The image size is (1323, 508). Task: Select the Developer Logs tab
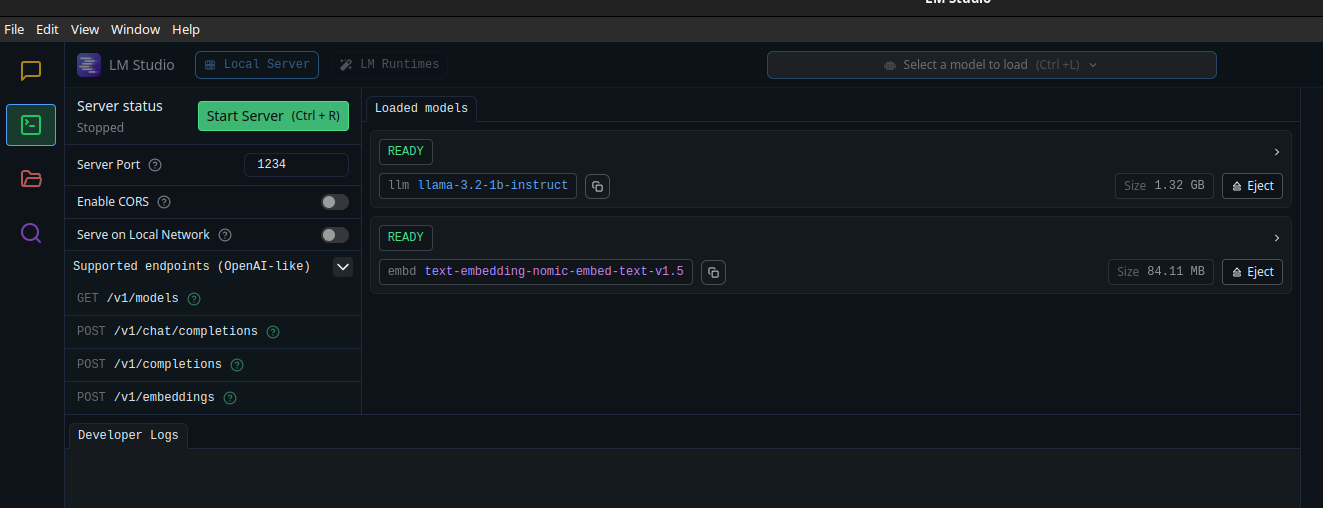coord(128,435)
